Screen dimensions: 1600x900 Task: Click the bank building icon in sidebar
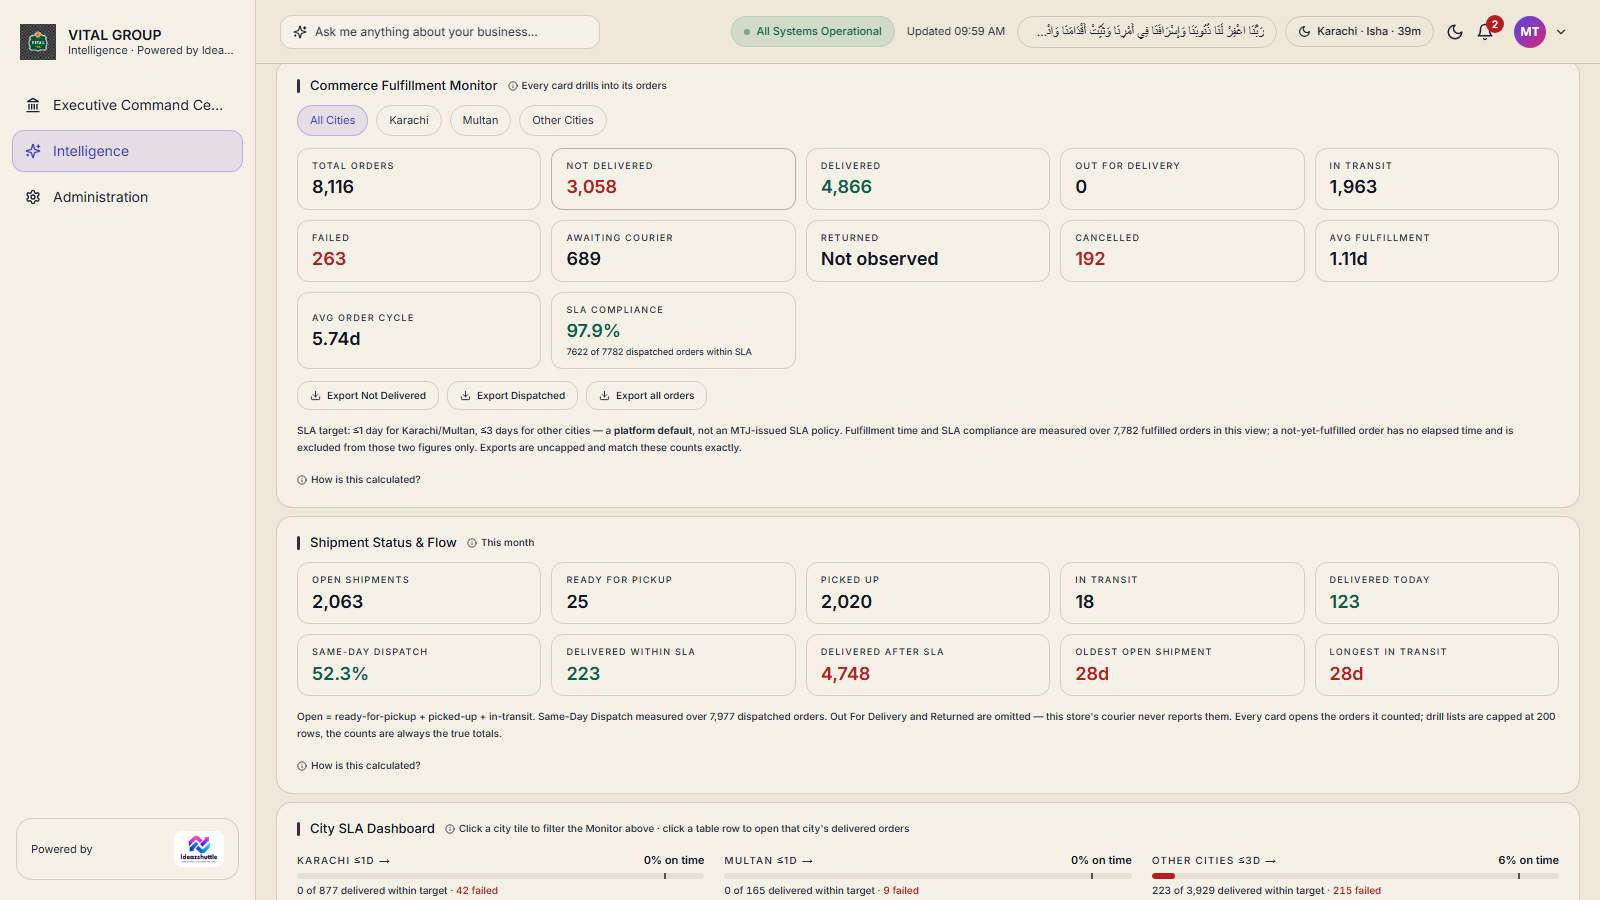coord(33,105)
